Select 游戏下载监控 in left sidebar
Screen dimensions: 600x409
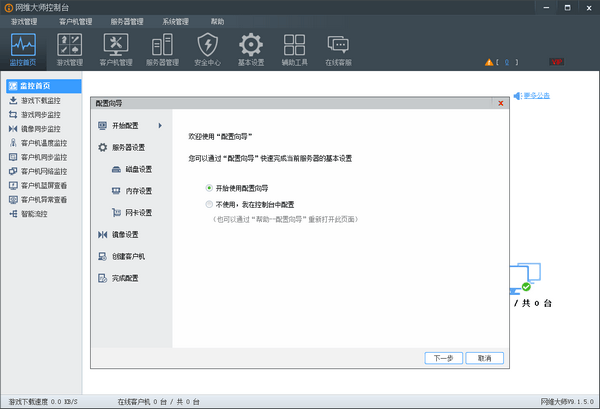click(x=40, y=101)
